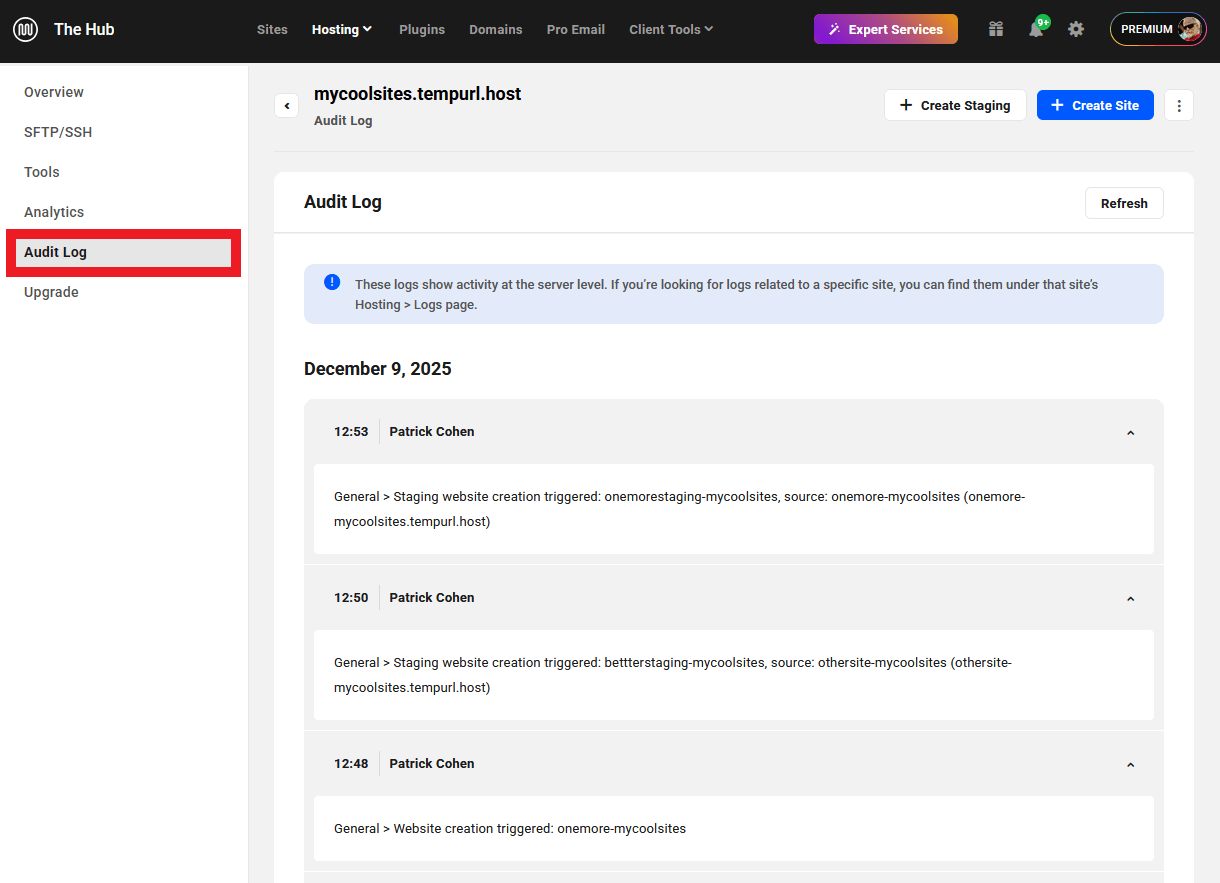Open the Domains page
Screen dimensions: 1220x883
point(496,29)
